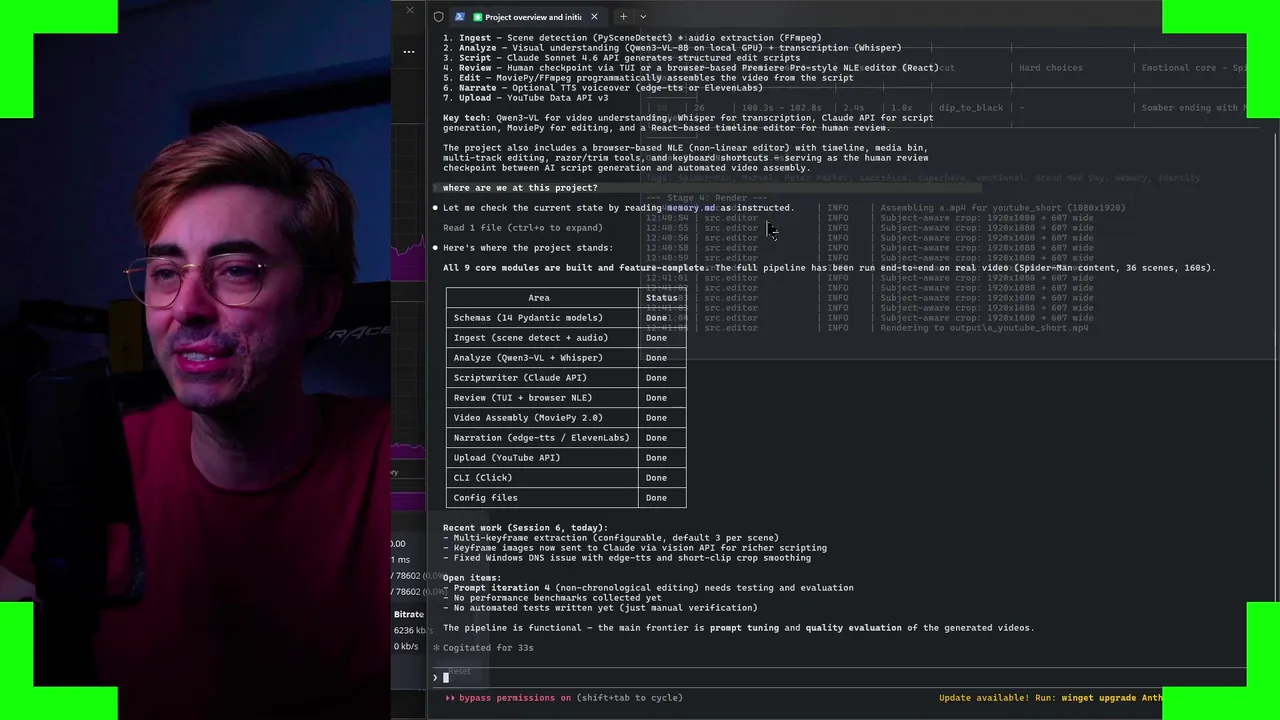Click the 'Update available! Run: winget upgrade' notice
Viewport: 1280px width, 720px height.
click(x=1050, y=698)
